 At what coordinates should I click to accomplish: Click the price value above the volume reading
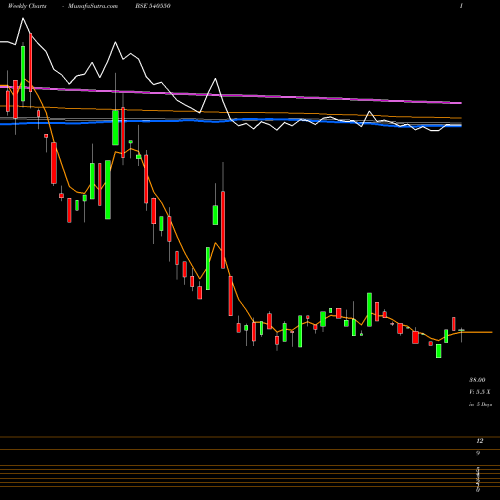click(x=477, y=380)
